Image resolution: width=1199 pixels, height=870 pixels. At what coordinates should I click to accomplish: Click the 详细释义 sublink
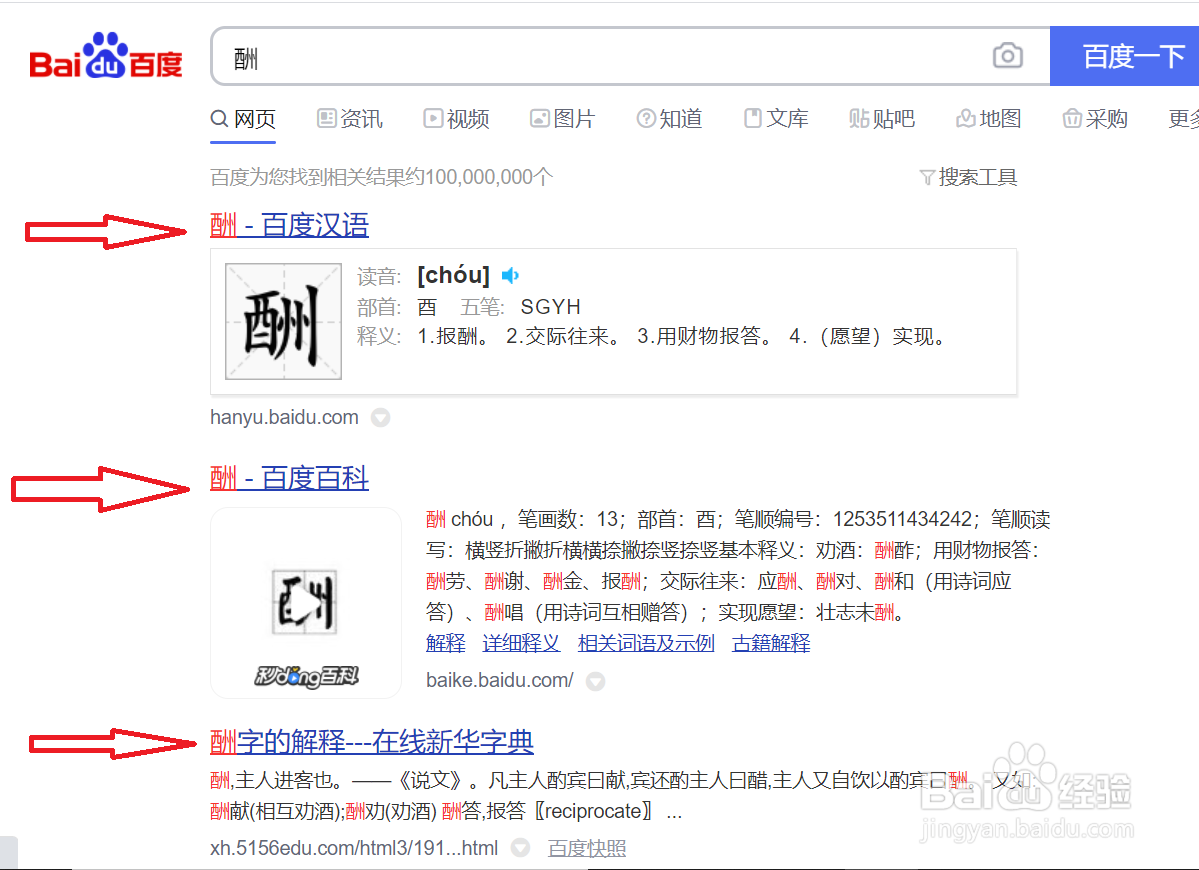tap(521, 643)
